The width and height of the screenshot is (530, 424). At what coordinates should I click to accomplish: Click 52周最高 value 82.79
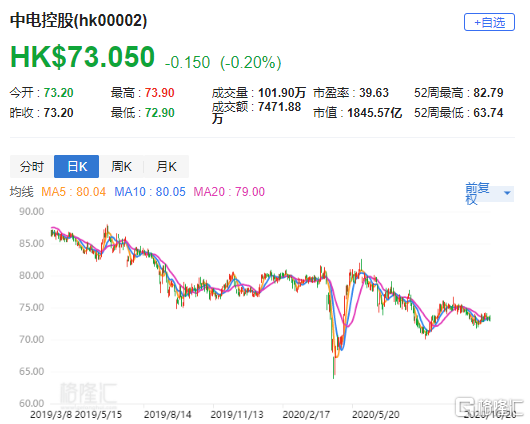tap(488, 93)
